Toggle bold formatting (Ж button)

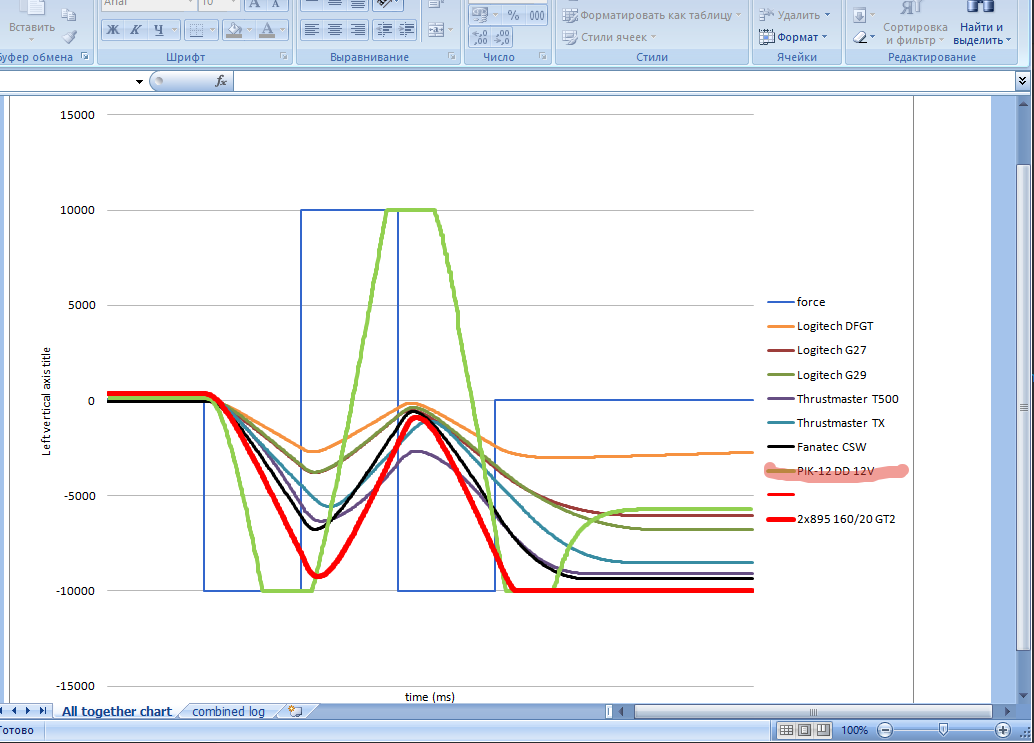point(113,30)
